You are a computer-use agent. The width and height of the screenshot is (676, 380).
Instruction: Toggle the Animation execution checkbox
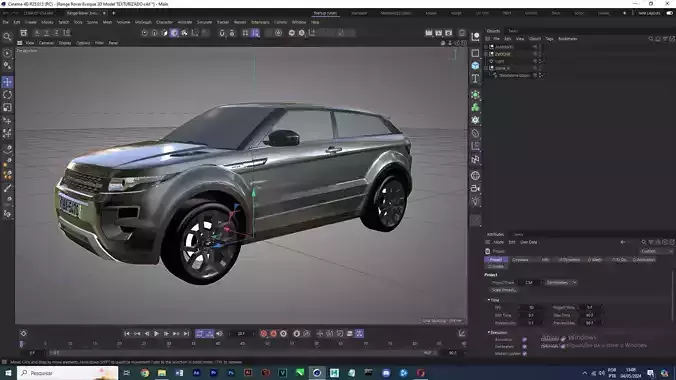coord(525,339)
